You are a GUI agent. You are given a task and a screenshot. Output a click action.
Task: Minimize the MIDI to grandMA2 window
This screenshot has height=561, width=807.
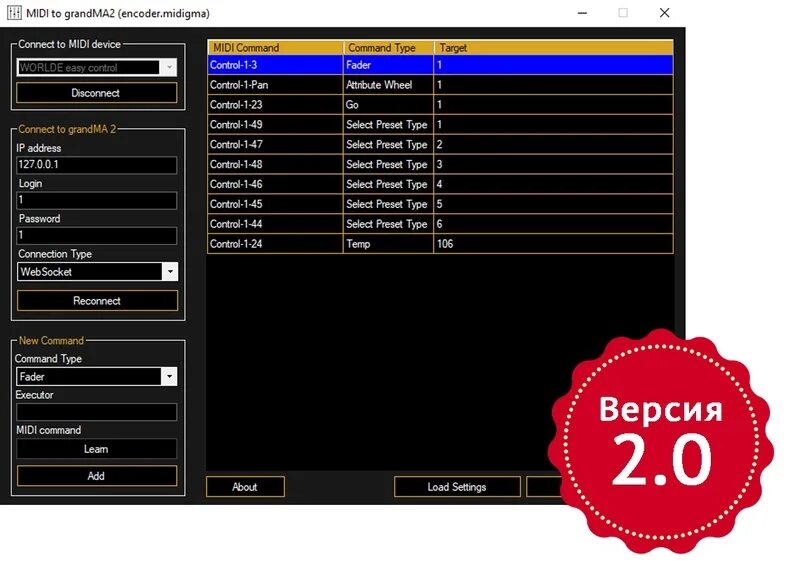[583, 13]
